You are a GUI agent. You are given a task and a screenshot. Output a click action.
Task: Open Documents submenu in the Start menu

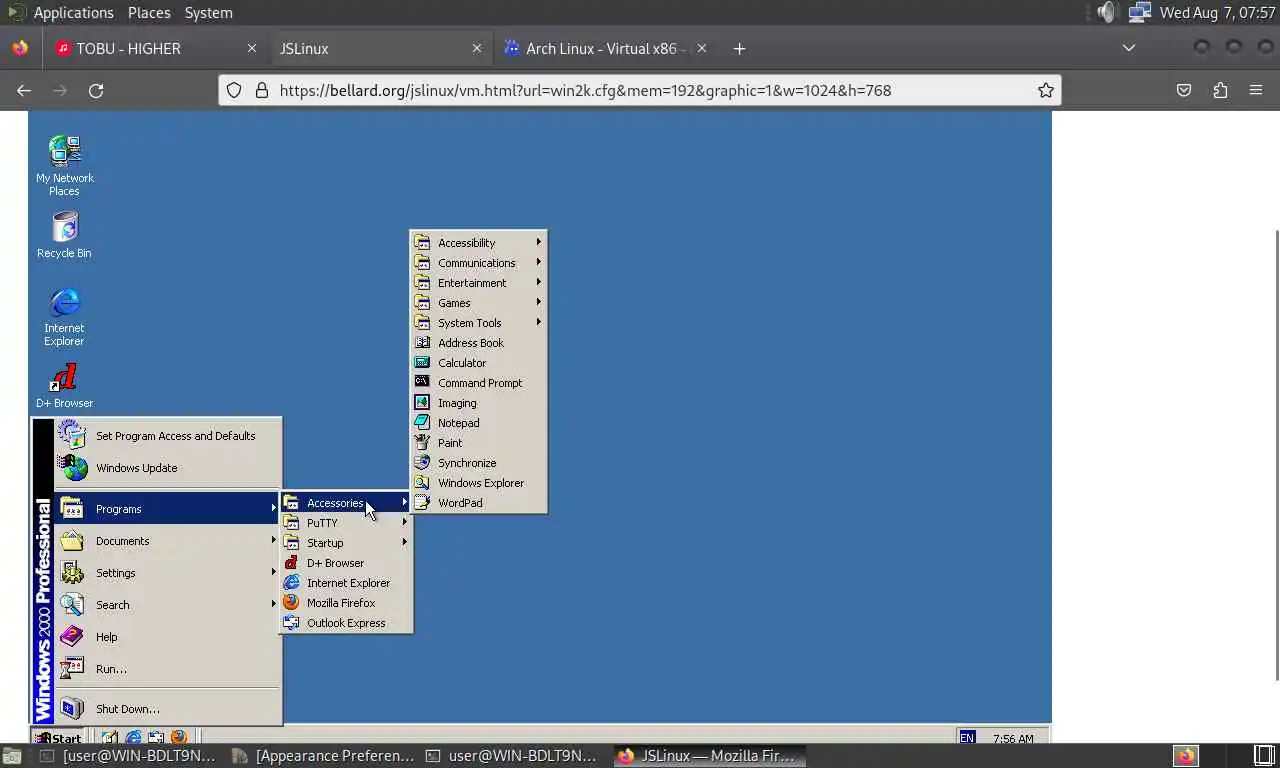[x=168, y=541]
